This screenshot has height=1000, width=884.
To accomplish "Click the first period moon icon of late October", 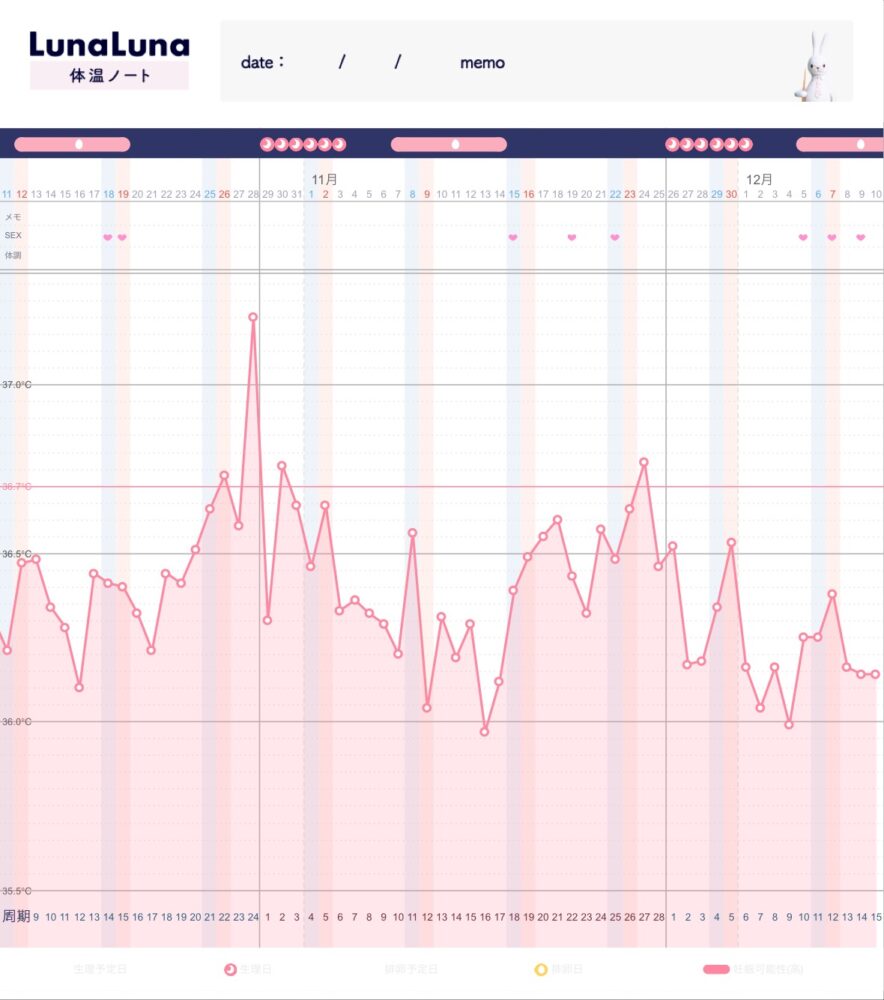I will 267,144.
